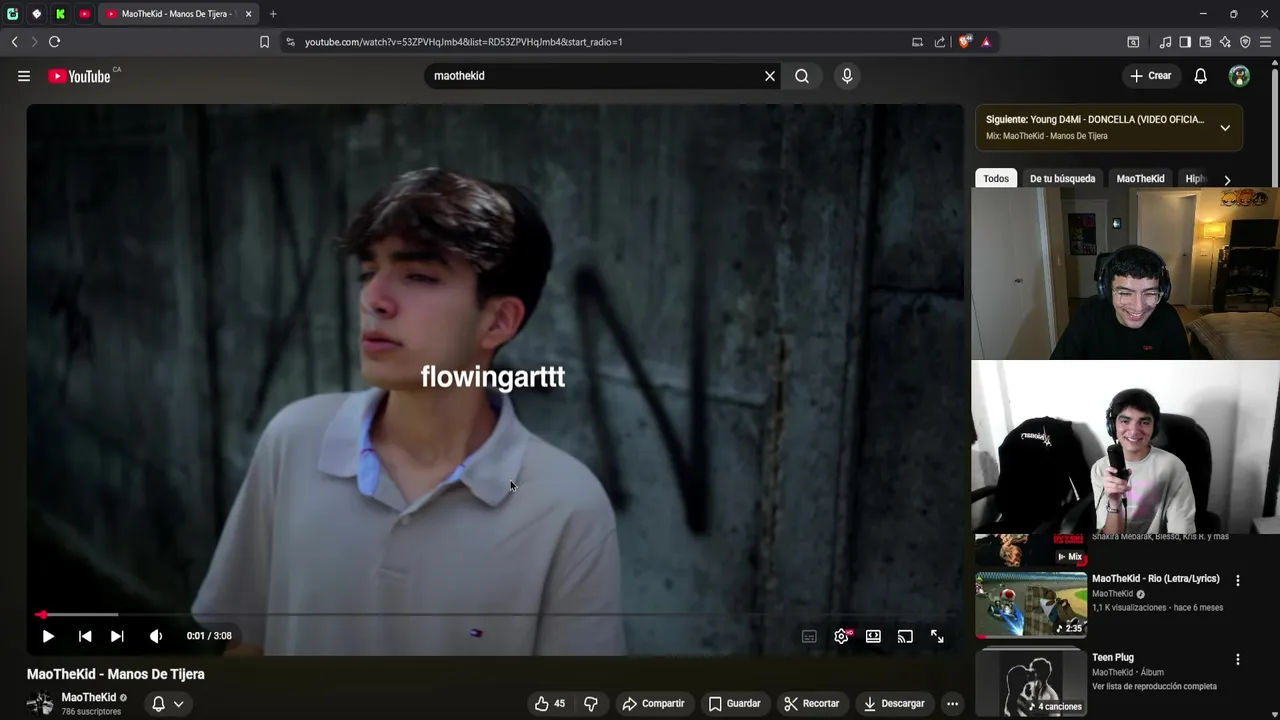Image resolution: width=1280 pixels, height=720 pixels.
Task: Skip to the previous video
Action: pos(85,636)
